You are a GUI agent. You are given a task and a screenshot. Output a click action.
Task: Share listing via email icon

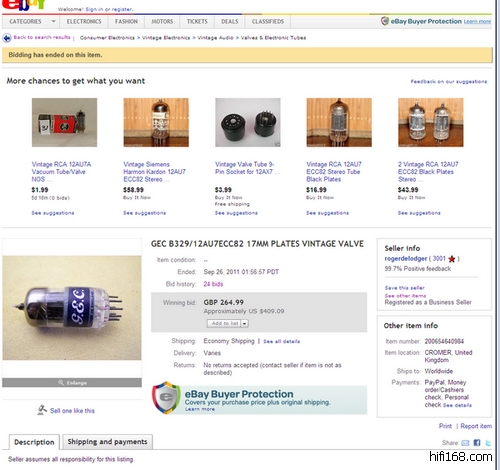(x=465, y=443)
